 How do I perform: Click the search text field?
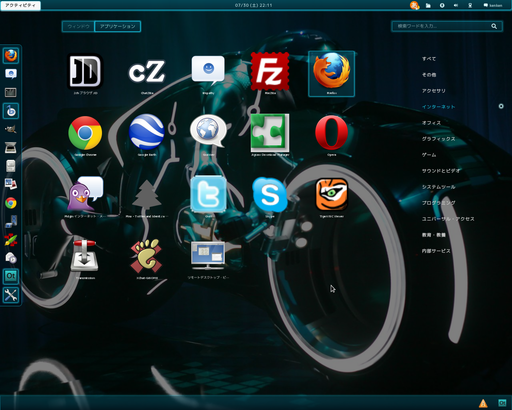[x=447, y=26]
